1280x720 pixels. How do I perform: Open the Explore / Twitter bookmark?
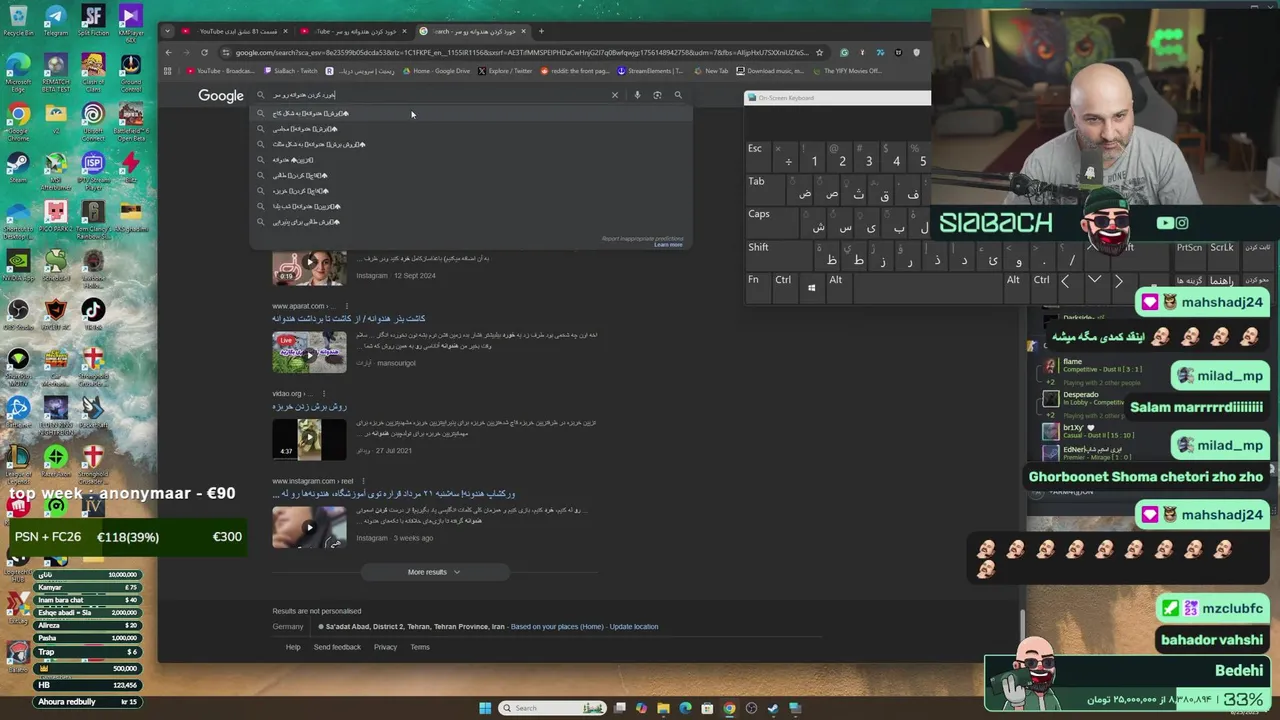click(506, 71)
